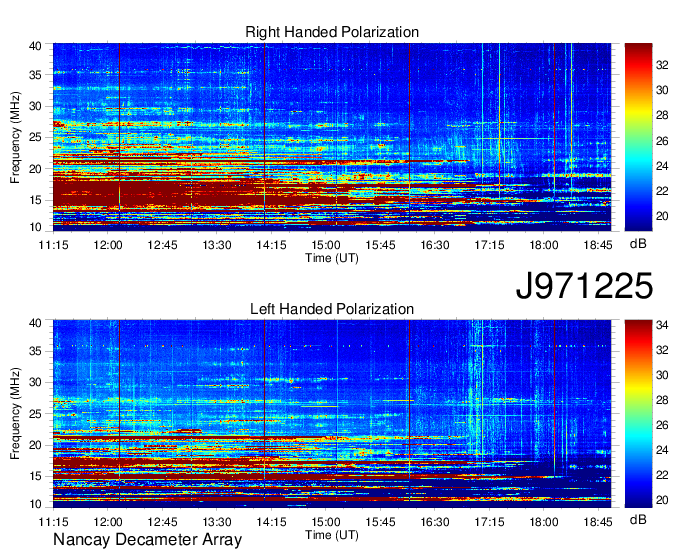
Task: Select Frequency (MHz) axis label of Left Handed plot
Action: point(15,413)
